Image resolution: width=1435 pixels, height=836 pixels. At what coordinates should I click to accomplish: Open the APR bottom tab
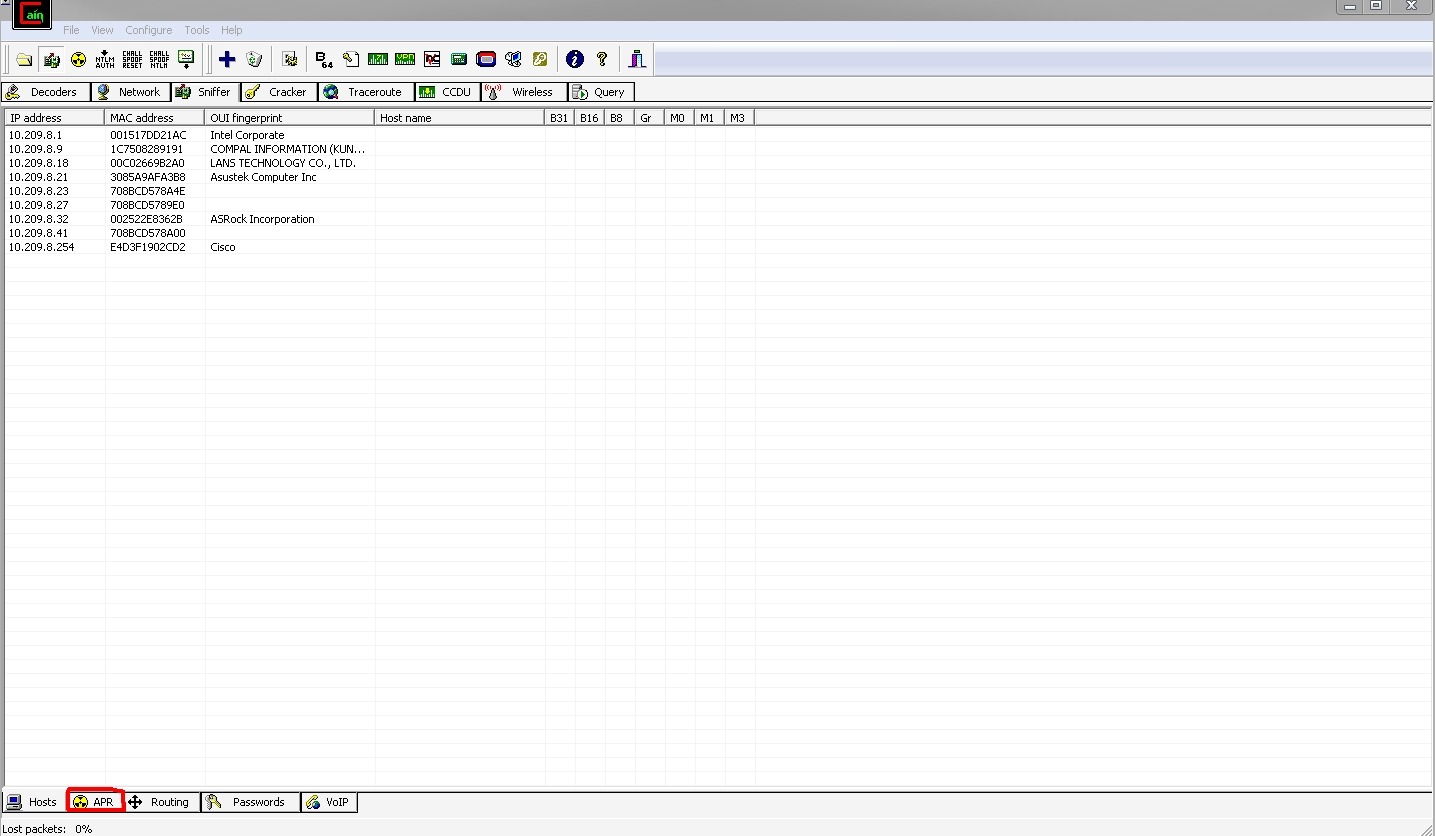(95, 802)
